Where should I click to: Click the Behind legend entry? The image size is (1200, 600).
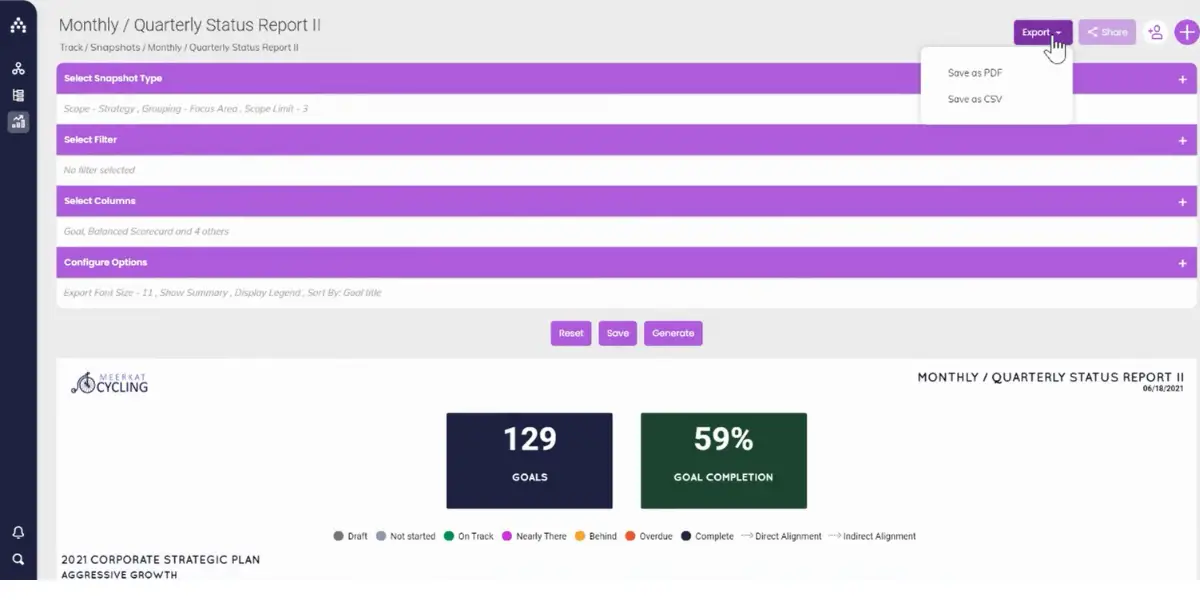(595, 536)
